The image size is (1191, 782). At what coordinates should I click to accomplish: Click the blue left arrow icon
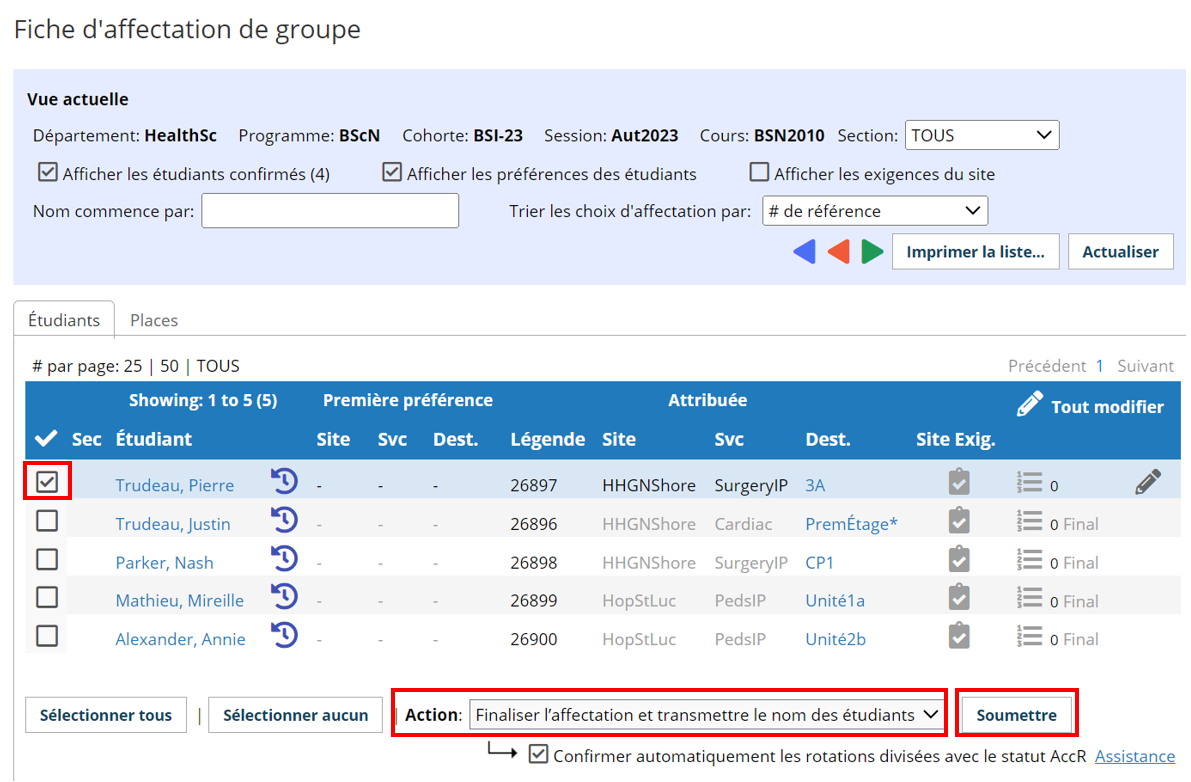click(804, 251)
